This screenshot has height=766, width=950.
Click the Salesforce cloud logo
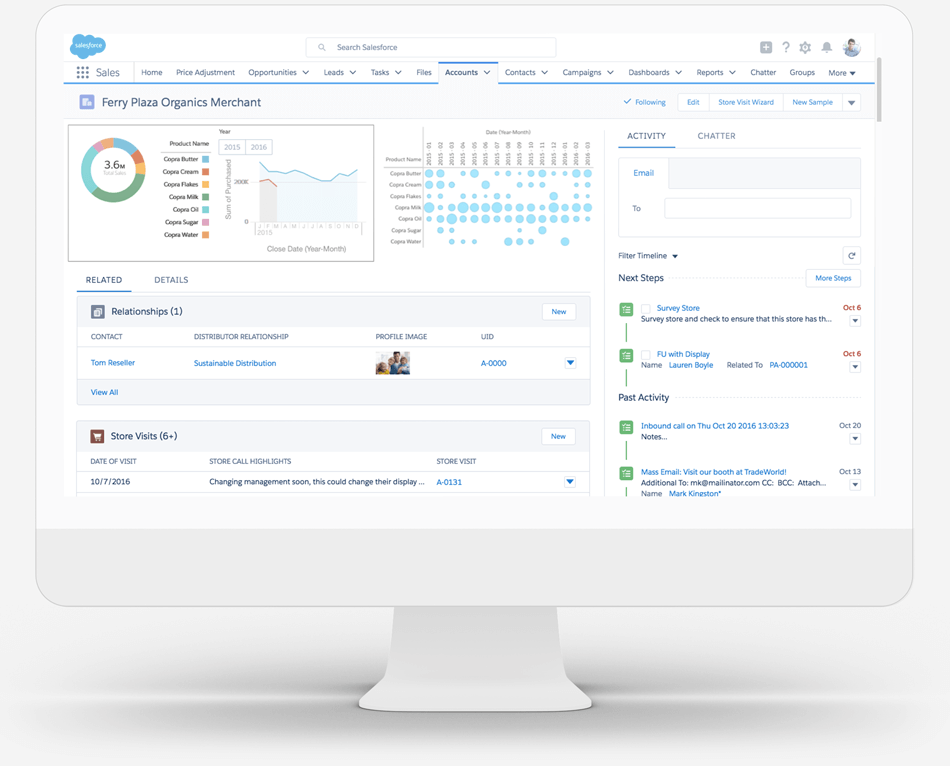[x=88, y=46]
